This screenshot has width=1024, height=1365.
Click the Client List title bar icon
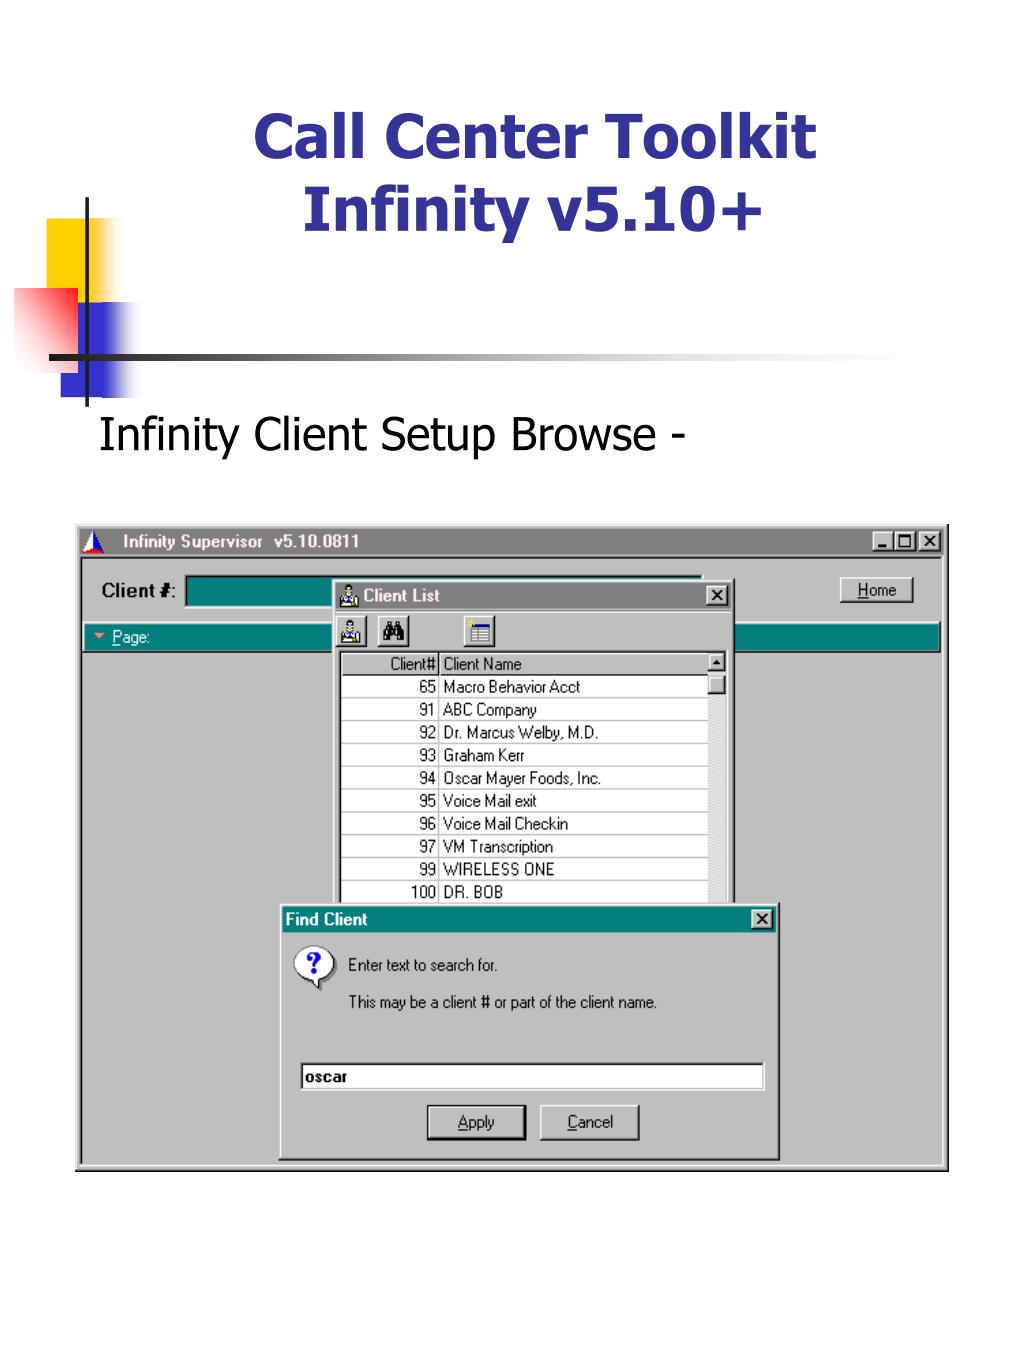[349, 596]
